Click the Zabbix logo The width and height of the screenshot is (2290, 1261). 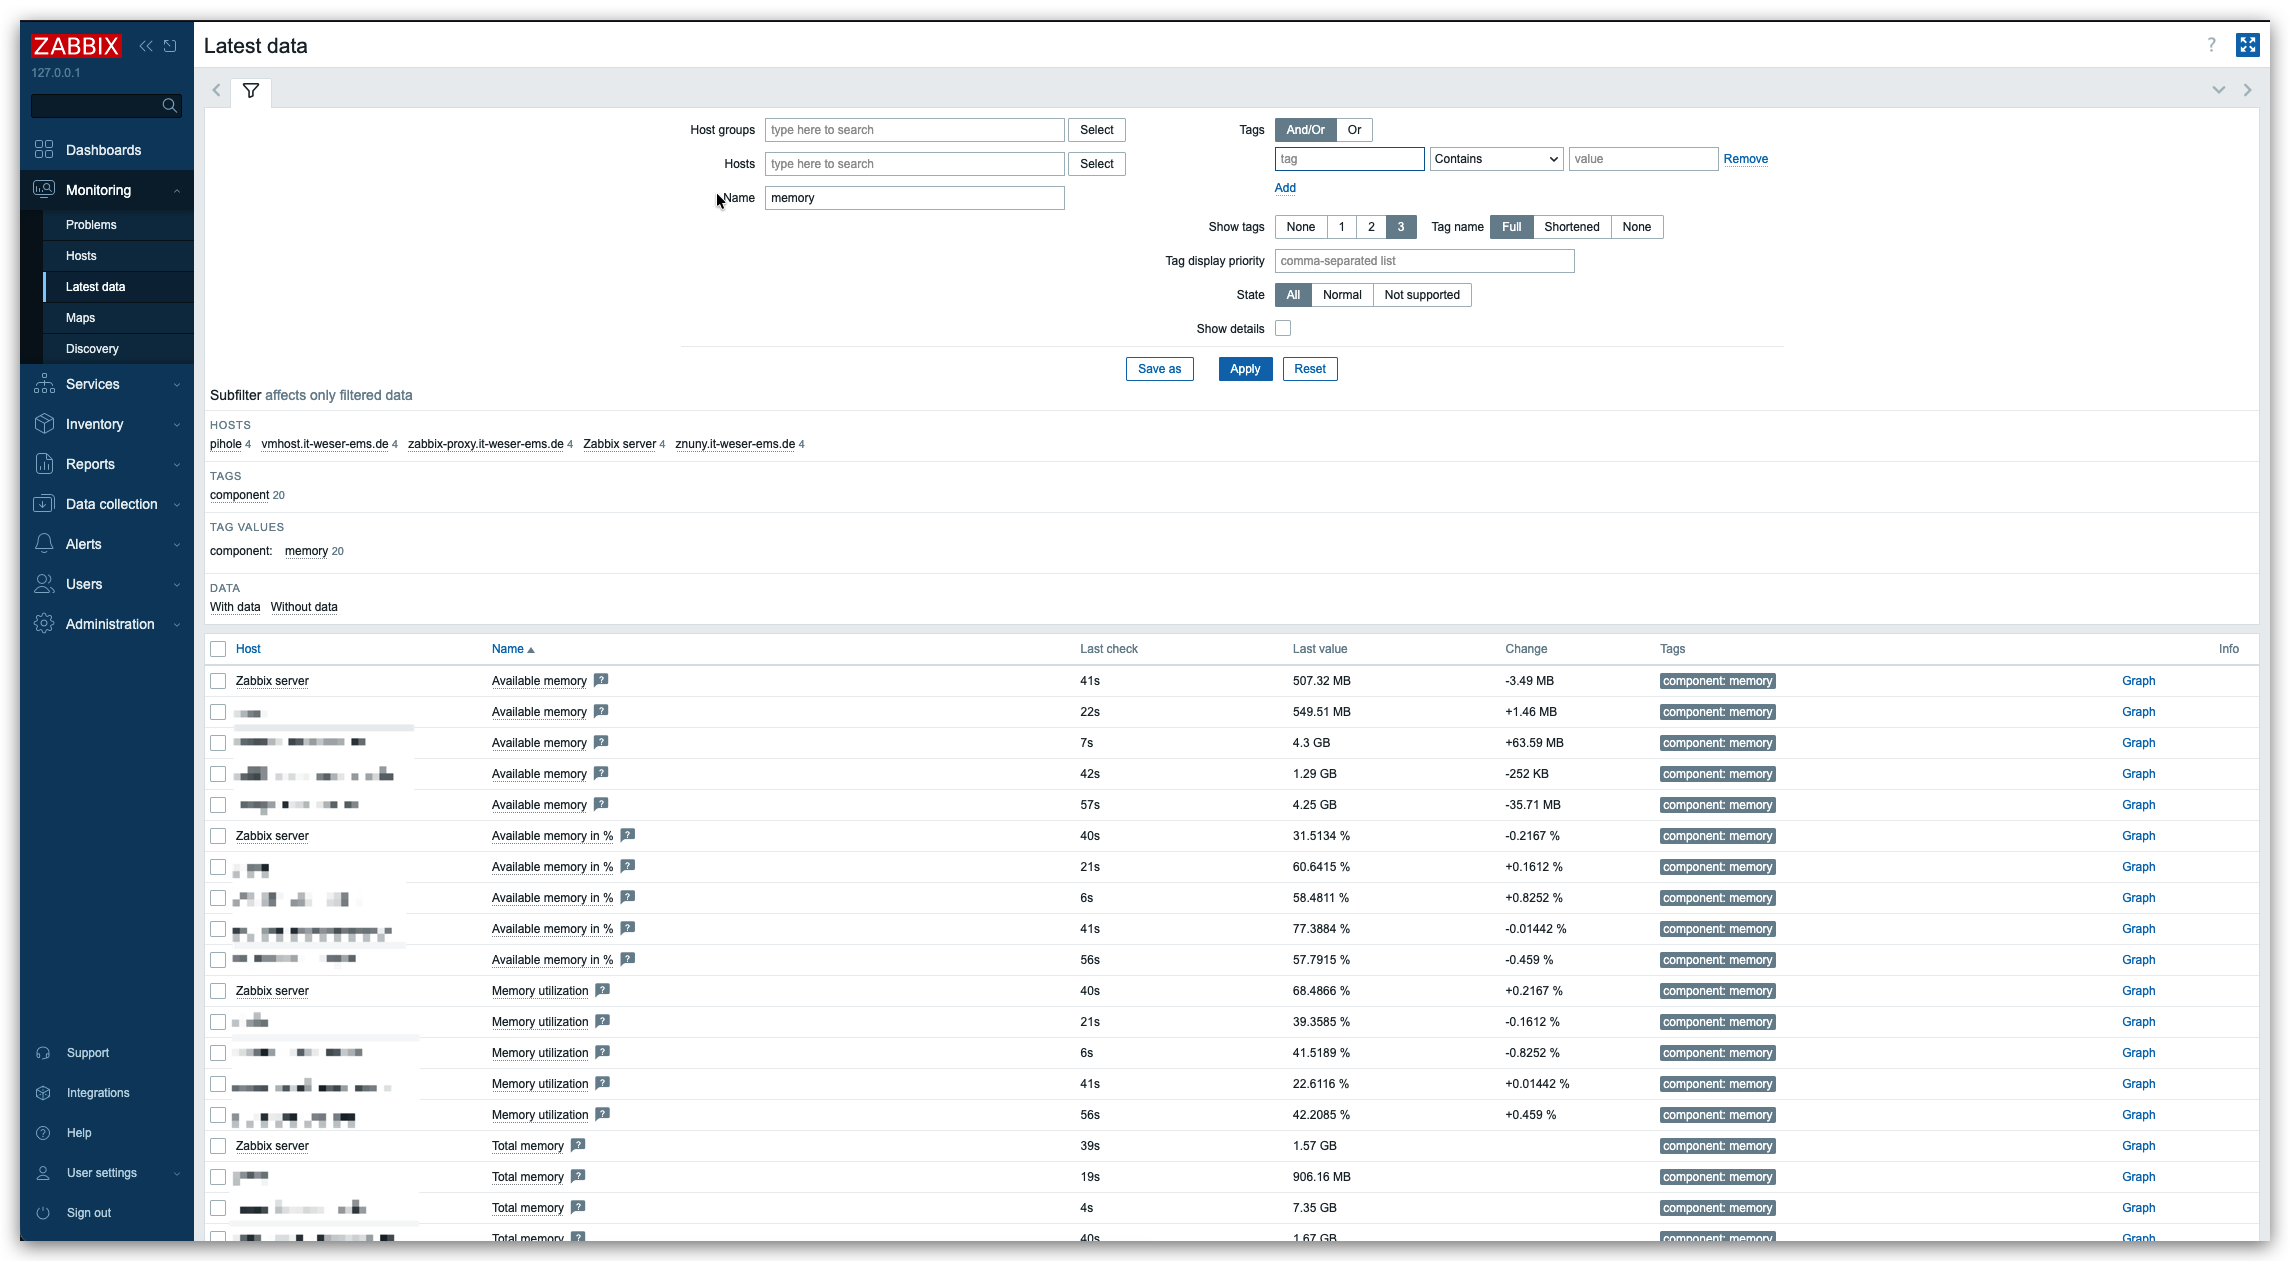[76, 46]
